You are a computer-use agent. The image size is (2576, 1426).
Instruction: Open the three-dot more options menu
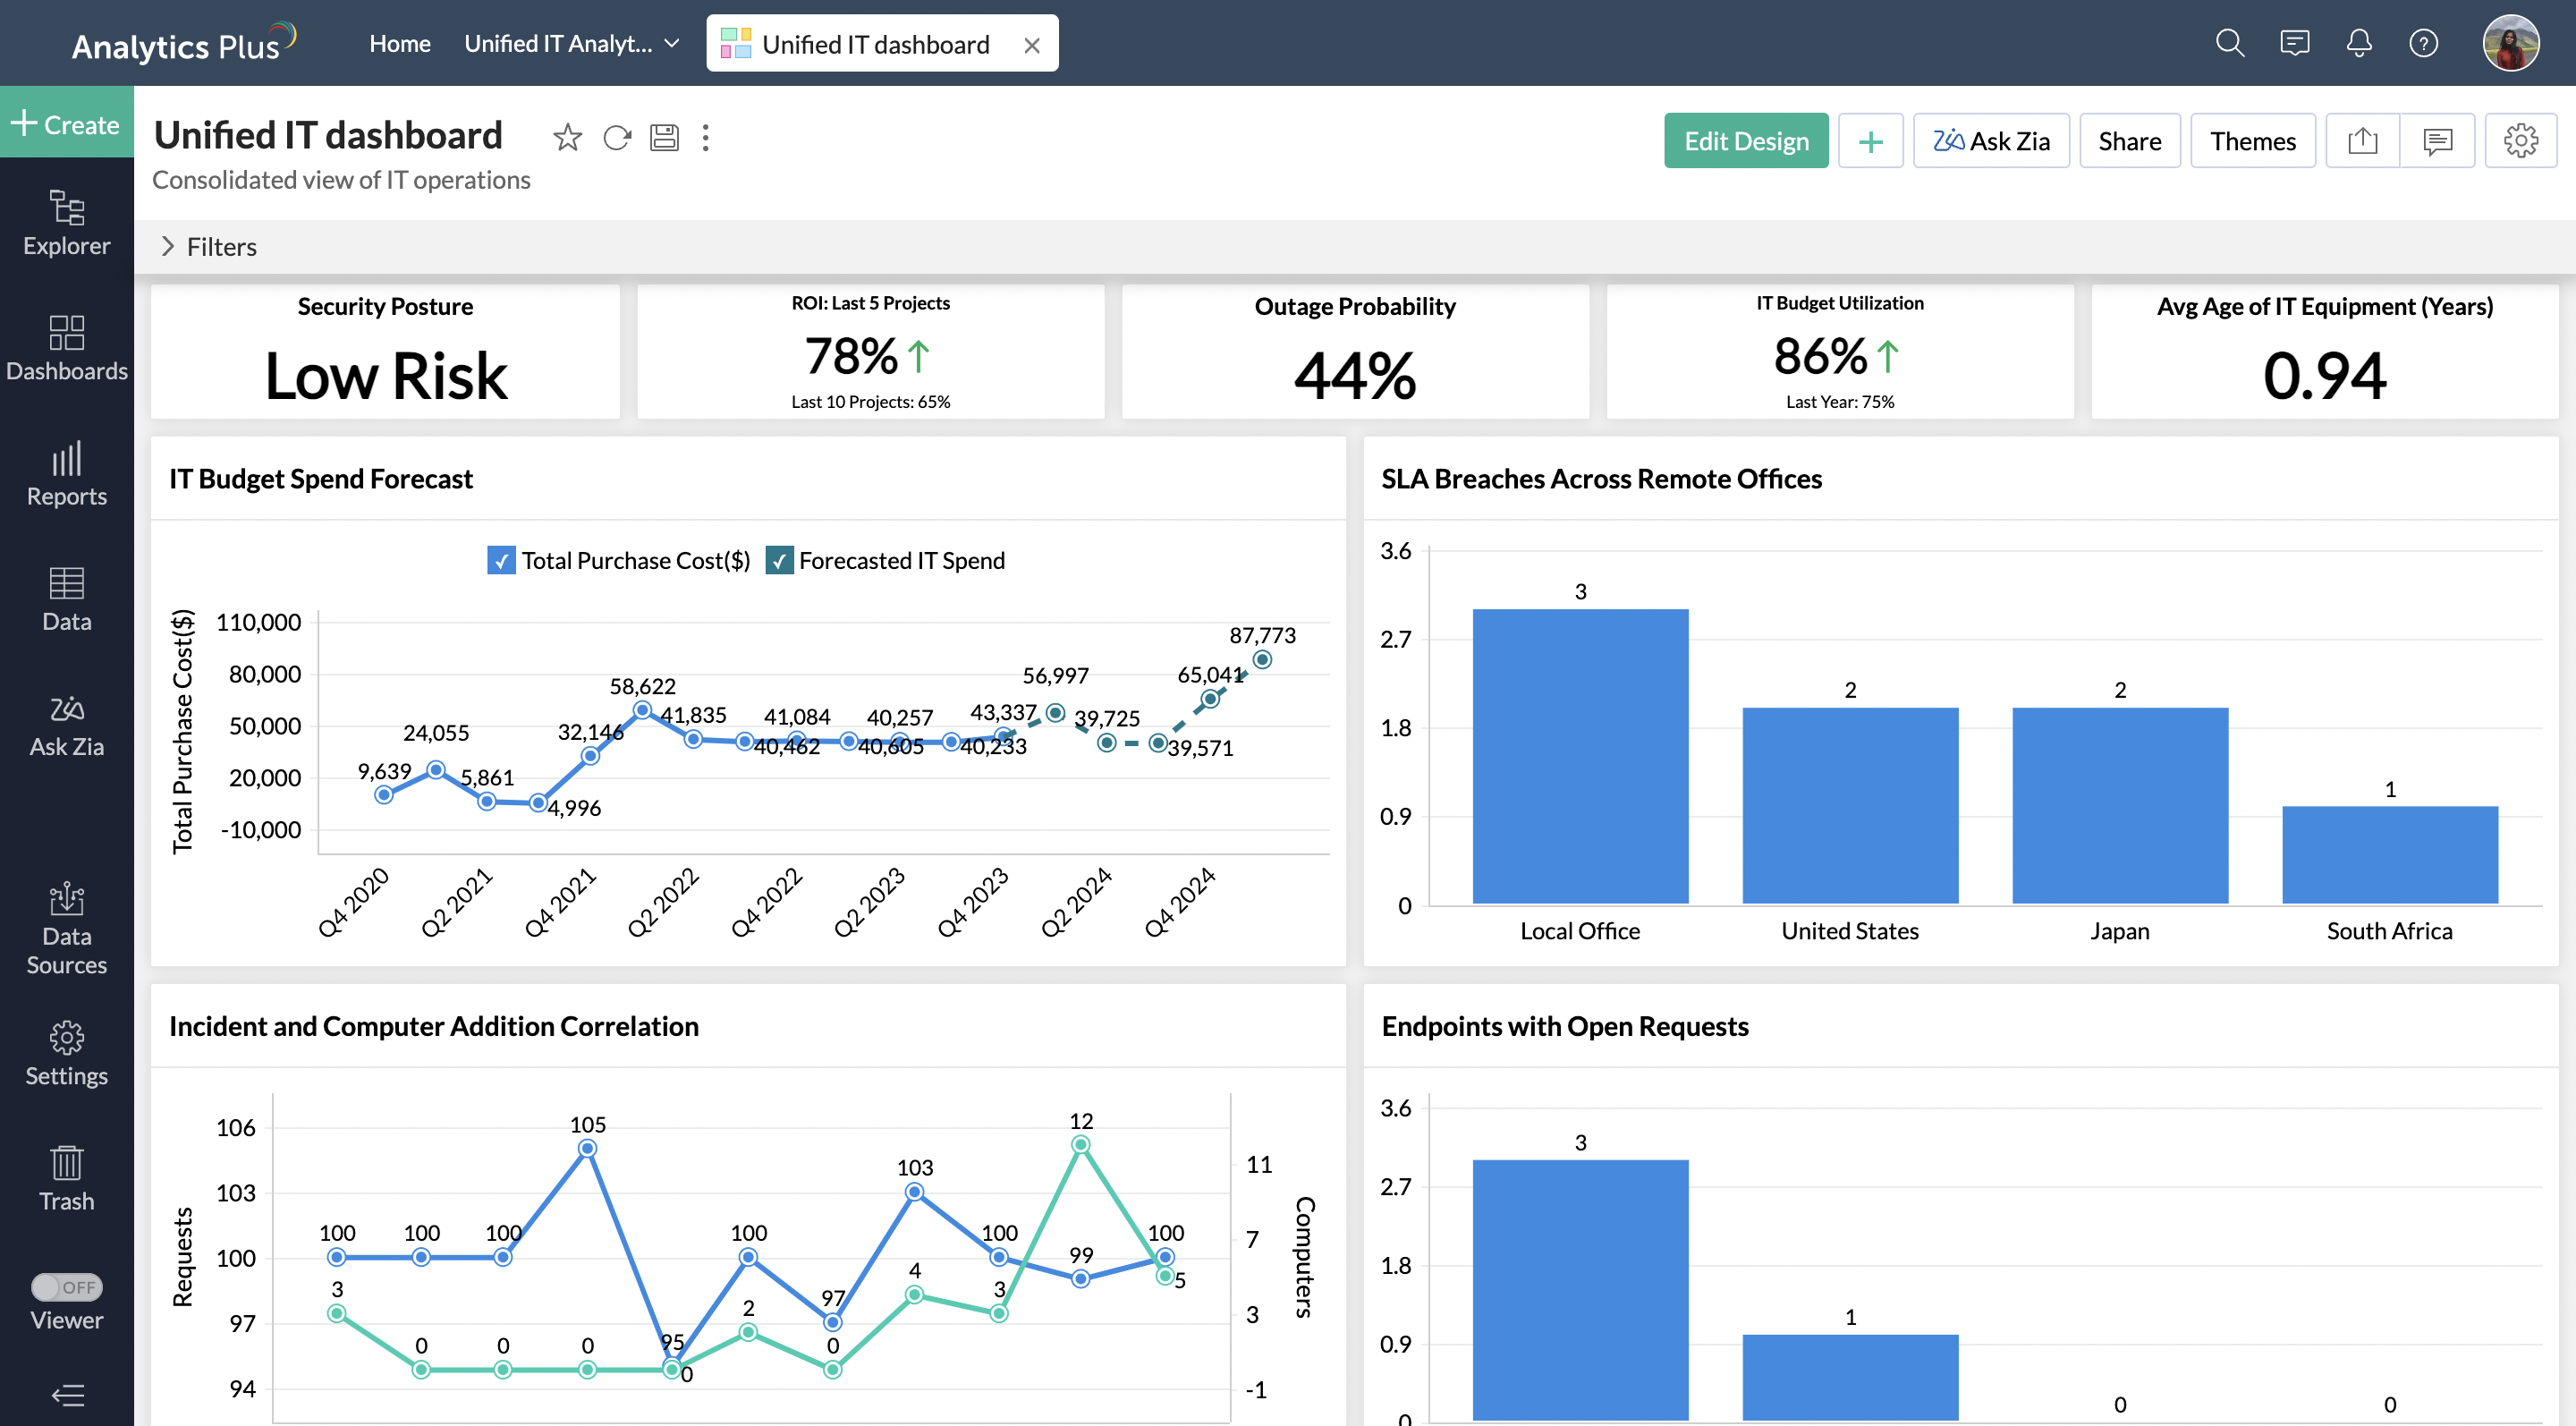click(706, 137)
